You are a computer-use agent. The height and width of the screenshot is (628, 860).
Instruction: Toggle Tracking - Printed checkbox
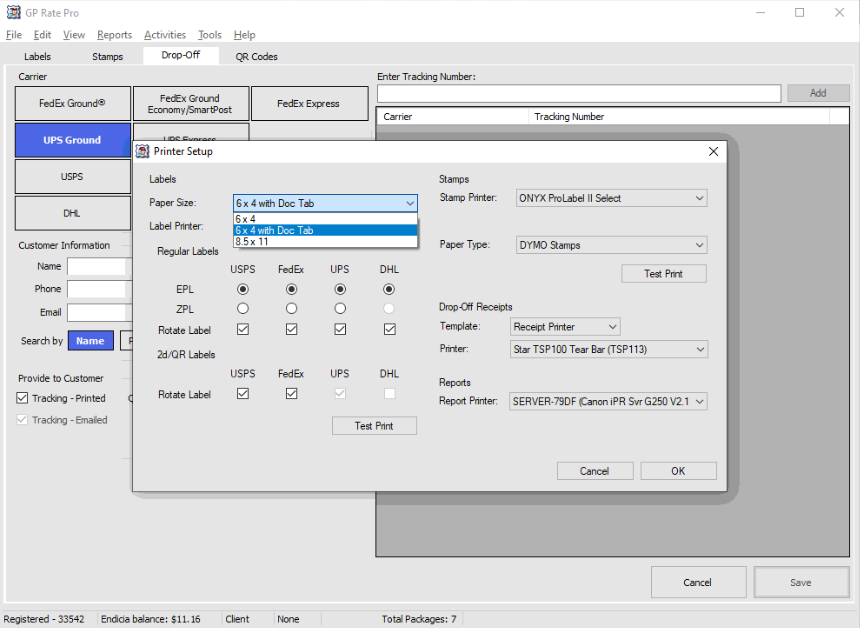pyautogui.click(x=22, y=398)
